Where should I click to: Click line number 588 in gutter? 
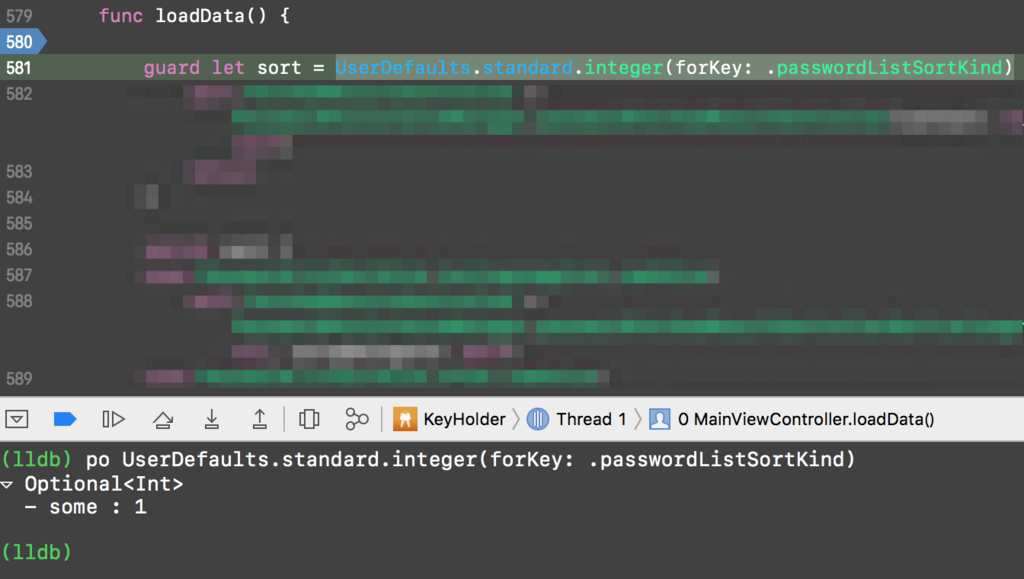(19, 301)
